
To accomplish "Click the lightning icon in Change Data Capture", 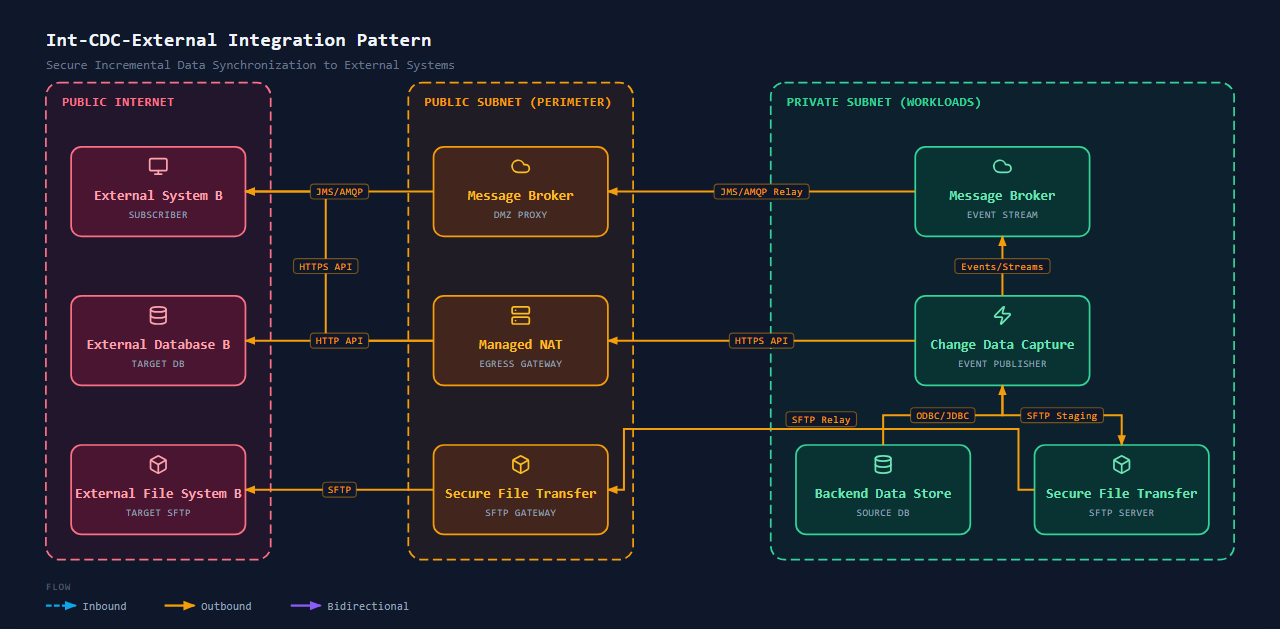I will coord(1002,316).
